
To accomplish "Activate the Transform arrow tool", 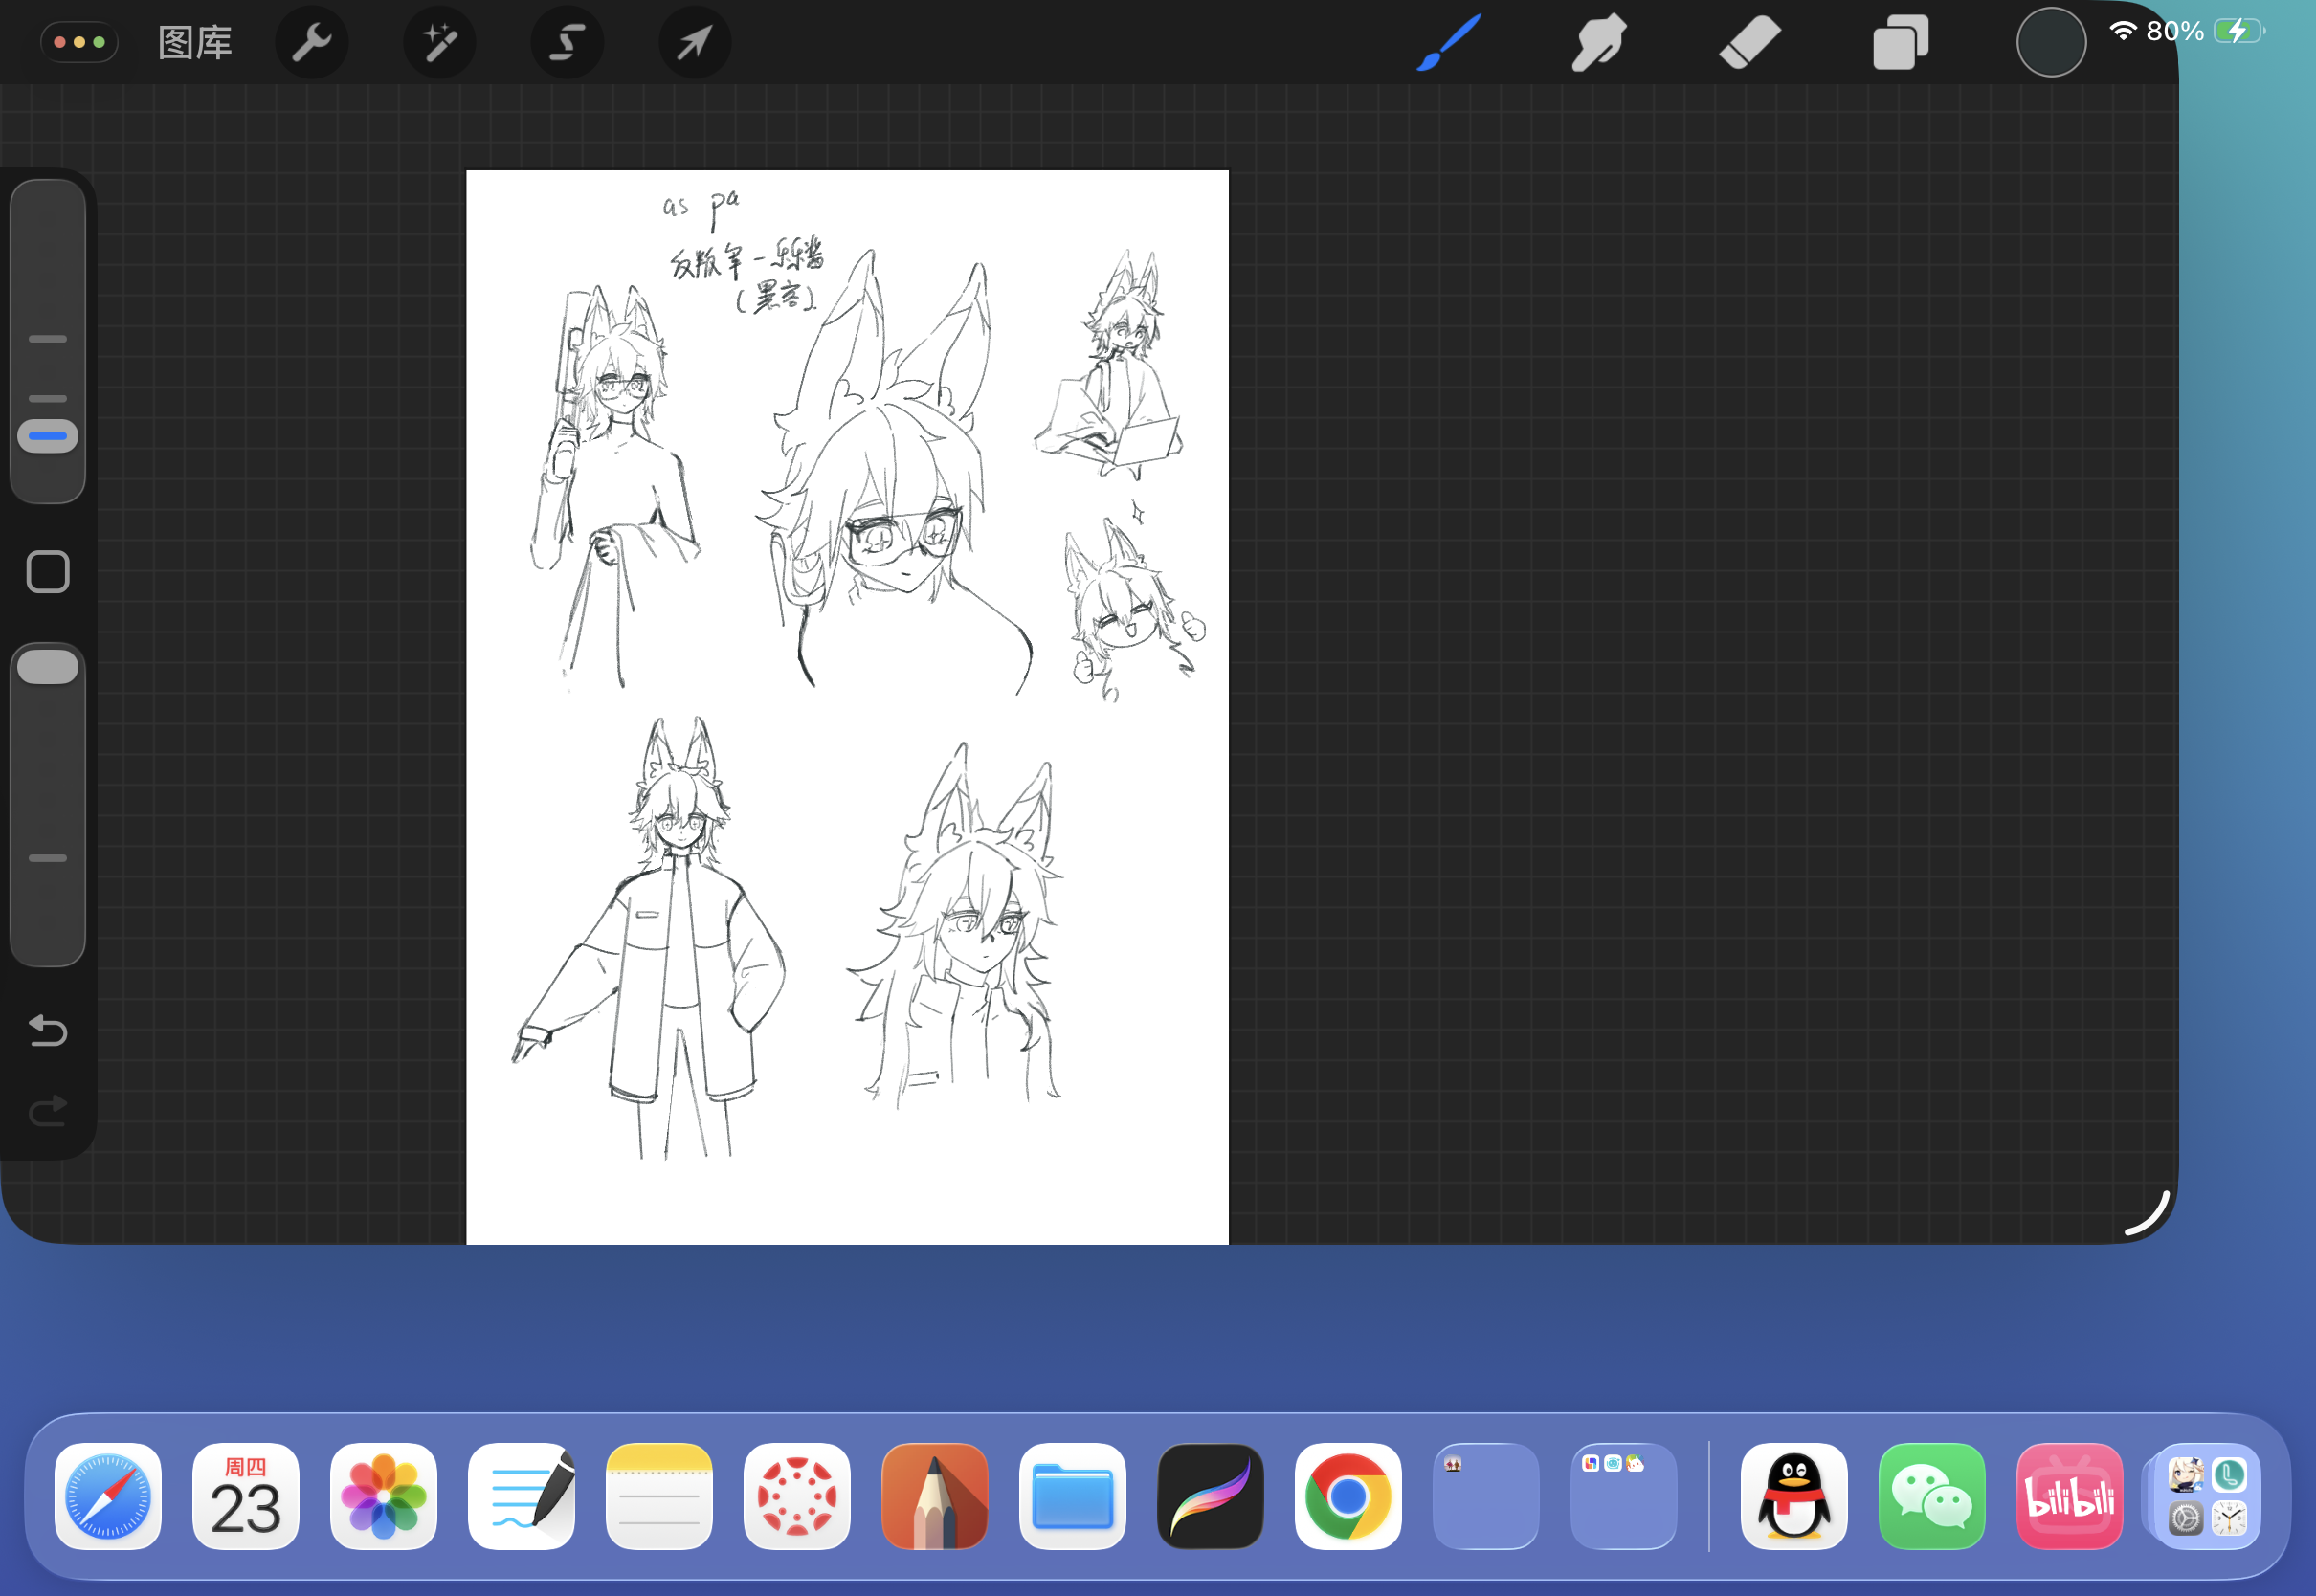I will (x=695, y=42).
